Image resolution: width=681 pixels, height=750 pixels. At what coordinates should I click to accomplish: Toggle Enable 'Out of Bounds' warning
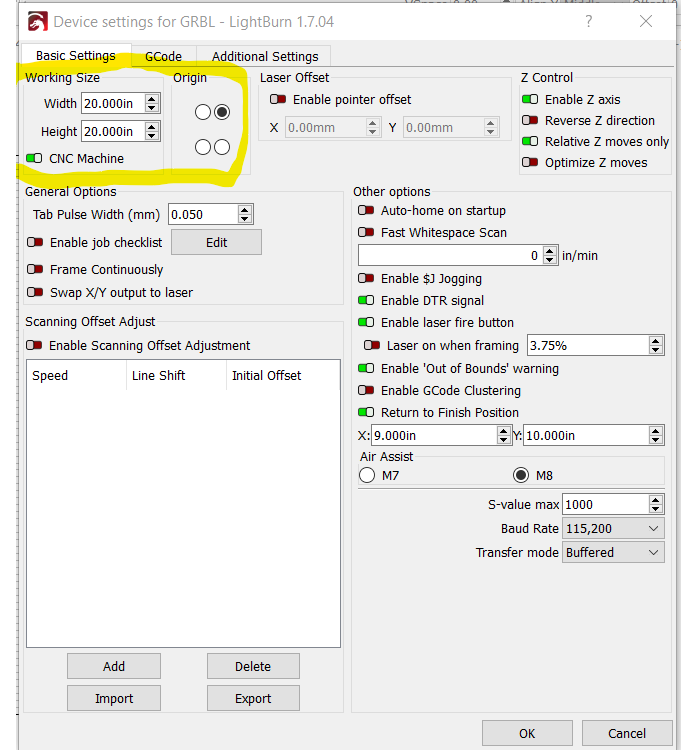(366, 368)
